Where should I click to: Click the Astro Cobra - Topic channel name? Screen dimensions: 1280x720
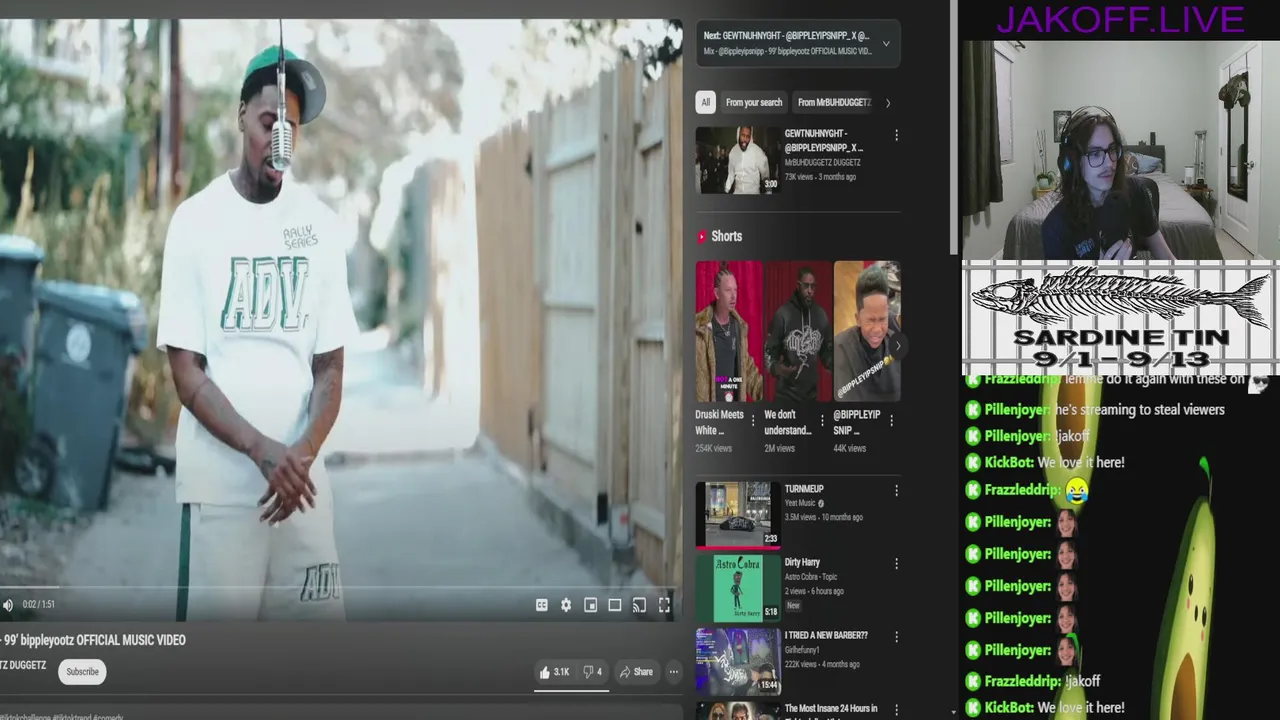(x=811, y=577)
